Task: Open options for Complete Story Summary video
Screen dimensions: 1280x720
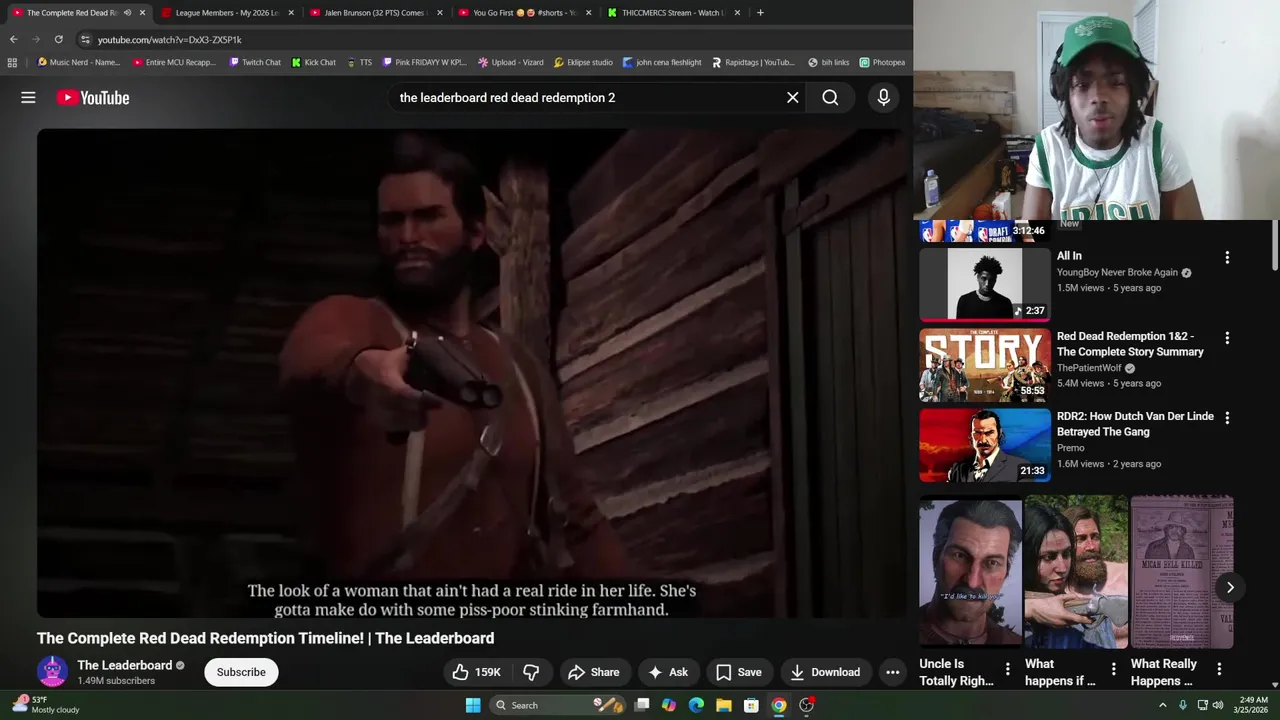Action: pos(1227,338)
